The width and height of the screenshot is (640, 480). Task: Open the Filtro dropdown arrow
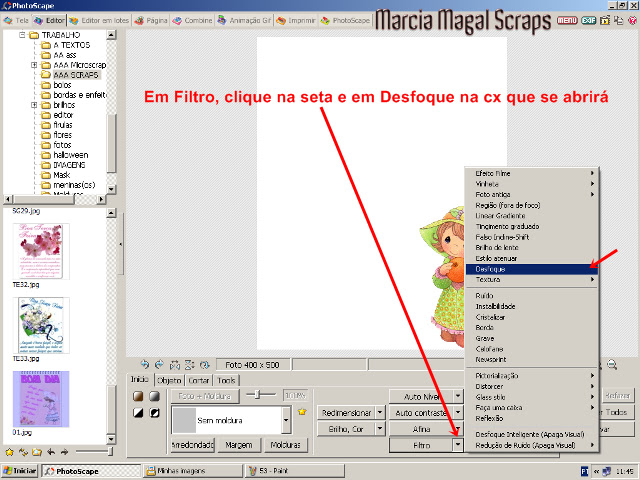point(458,445)
